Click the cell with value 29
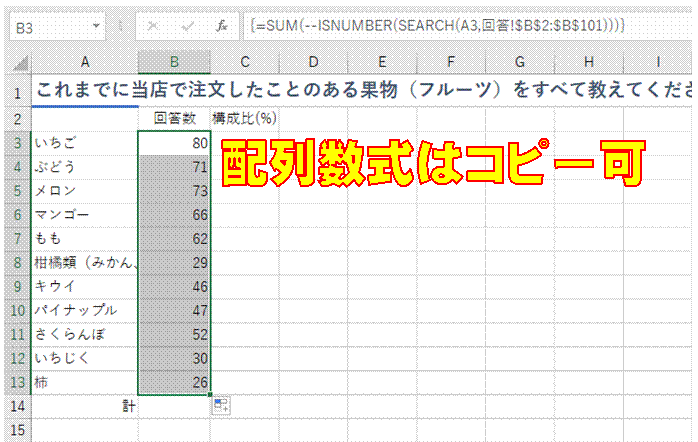698x442 pixels. pyautogui.click(x=174, y=263)
